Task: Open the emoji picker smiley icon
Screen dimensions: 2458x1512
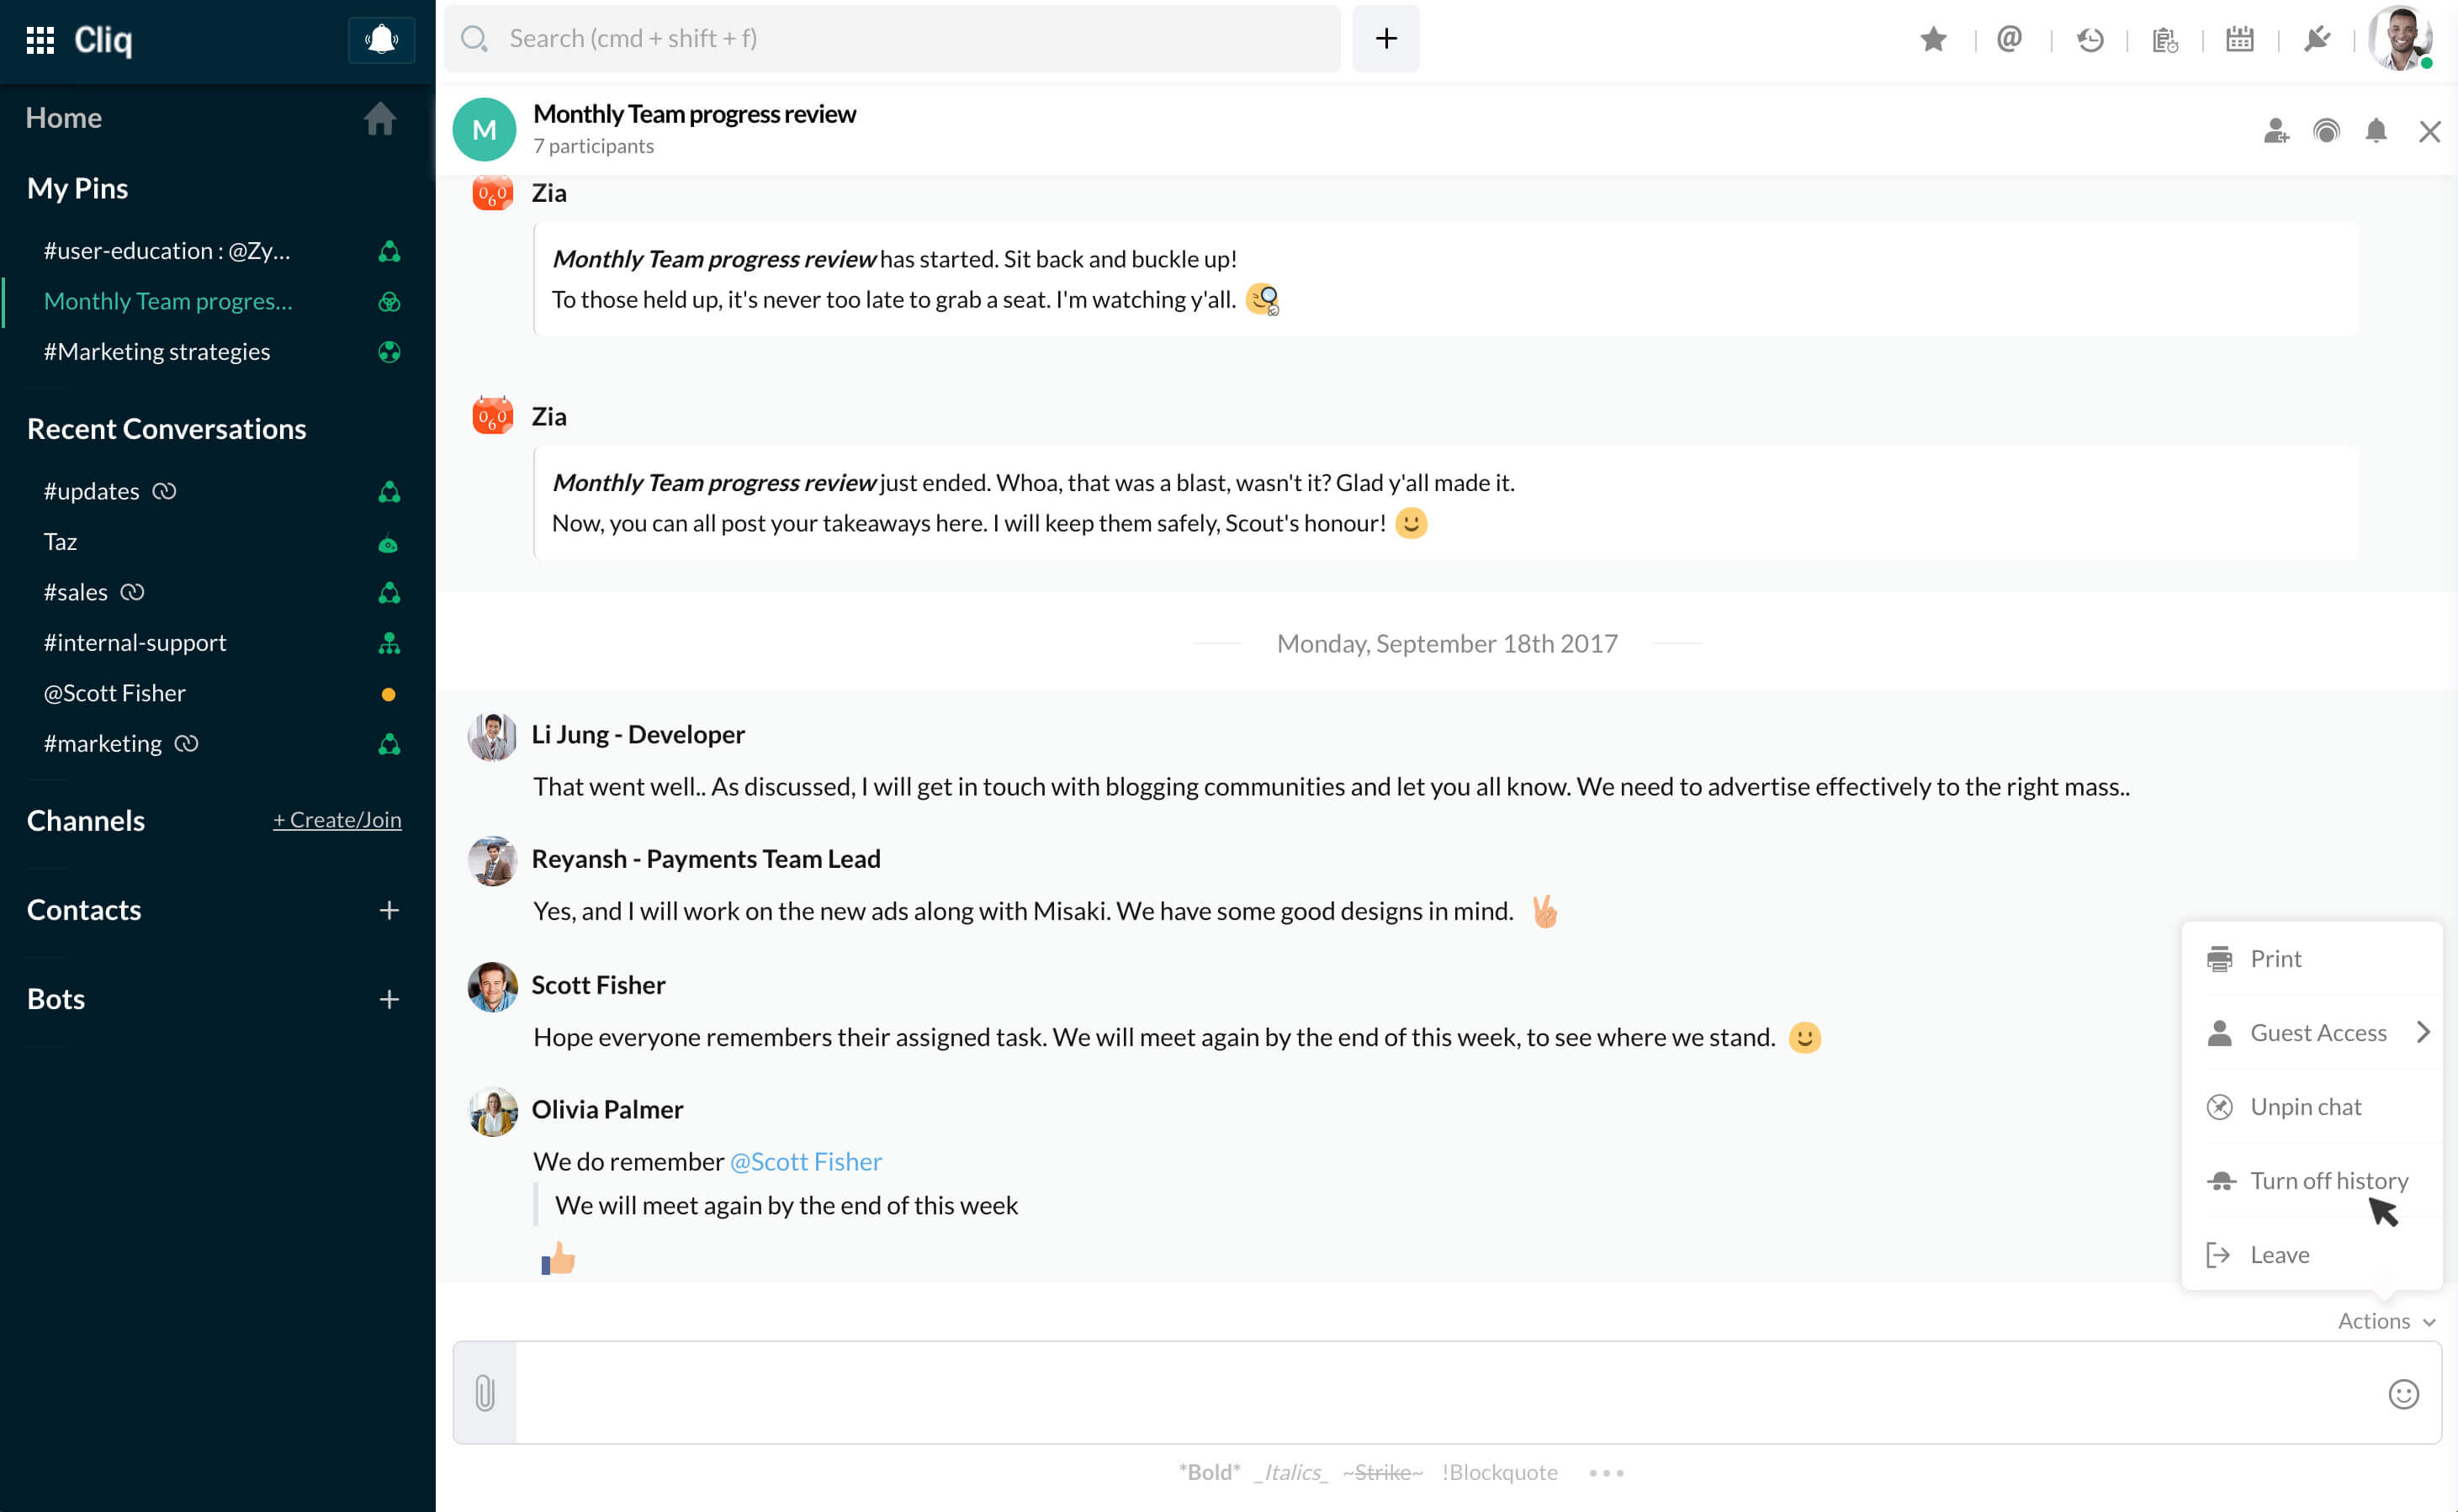Action: click(x=2403, y=1393)
